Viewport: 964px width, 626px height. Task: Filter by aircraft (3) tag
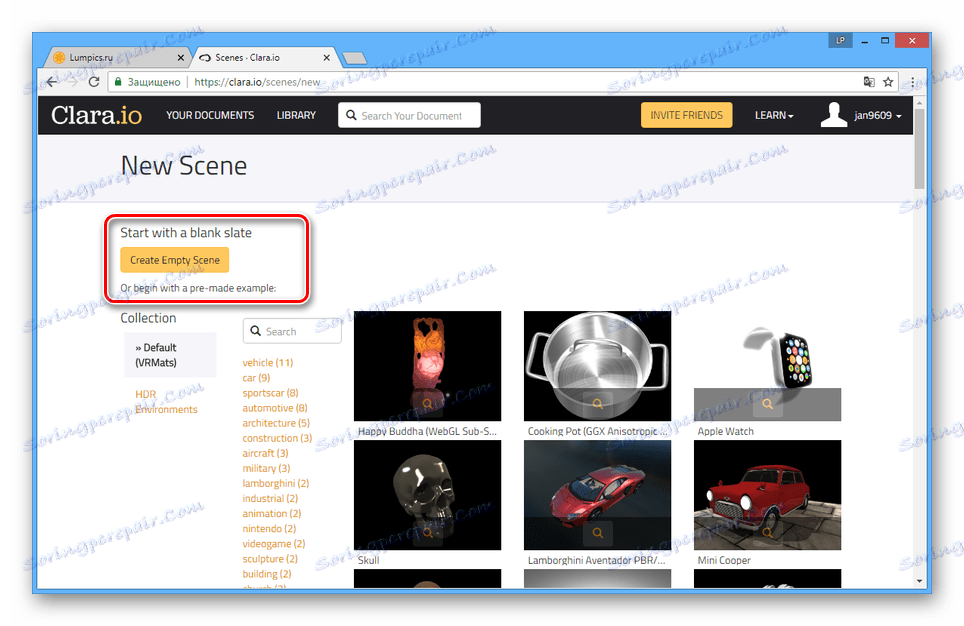coord(265,453)
